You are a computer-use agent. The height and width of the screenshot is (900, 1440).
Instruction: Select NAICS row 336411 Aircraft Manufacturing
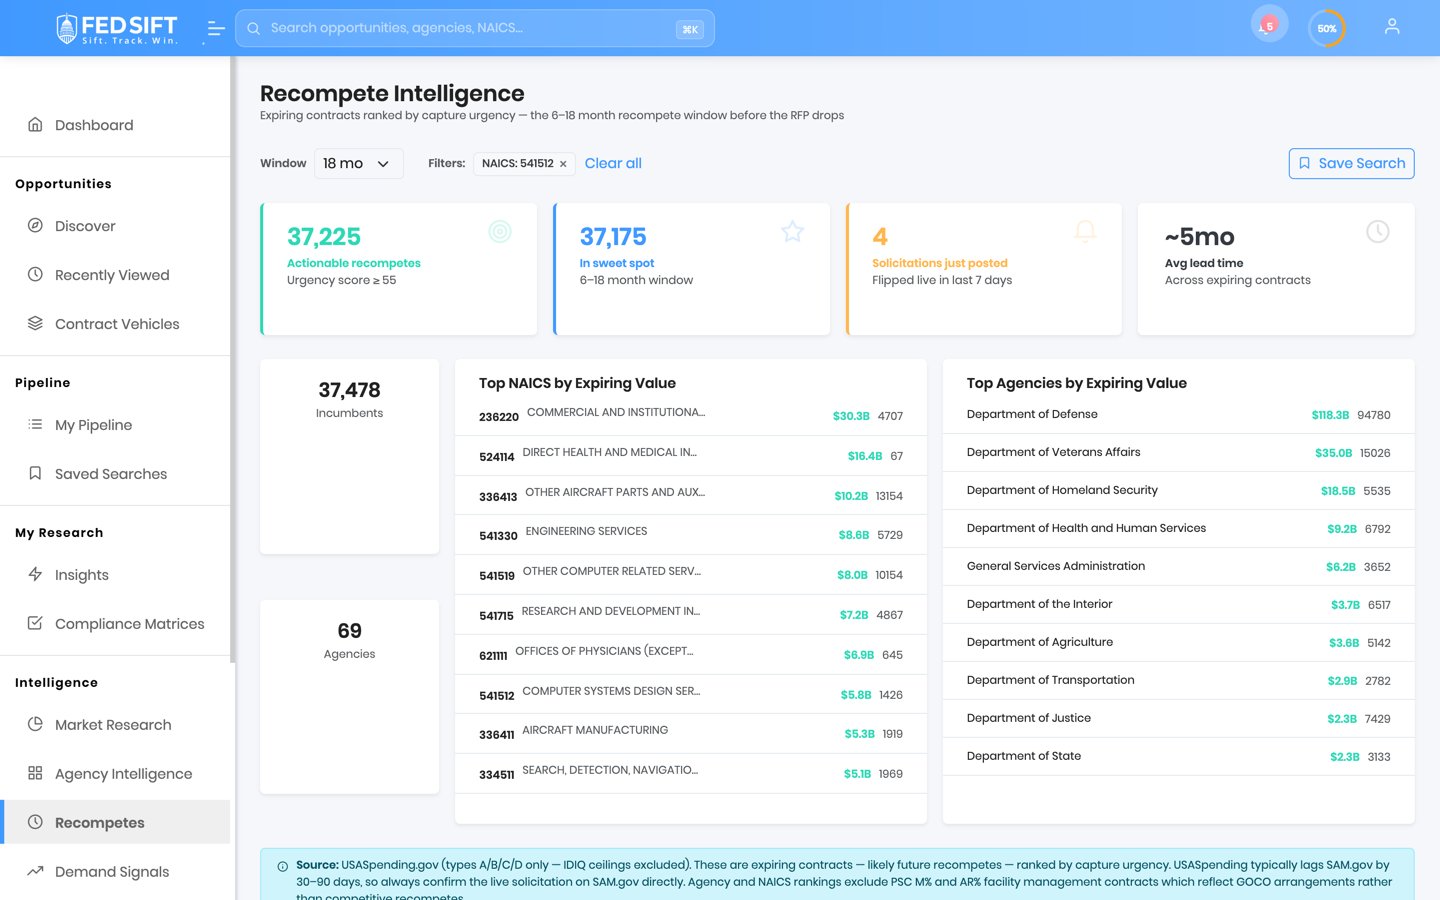tap(691, 734)
